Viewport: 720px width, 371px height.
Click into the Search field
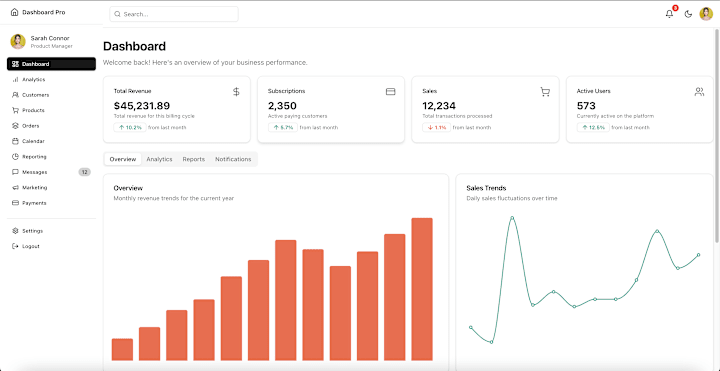pyautogui.click(x=174, y=14)
